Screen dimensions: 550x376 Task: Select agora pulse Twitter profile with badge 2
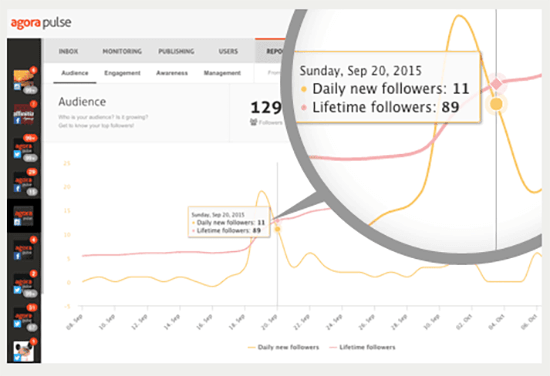[x=24, y=284]
